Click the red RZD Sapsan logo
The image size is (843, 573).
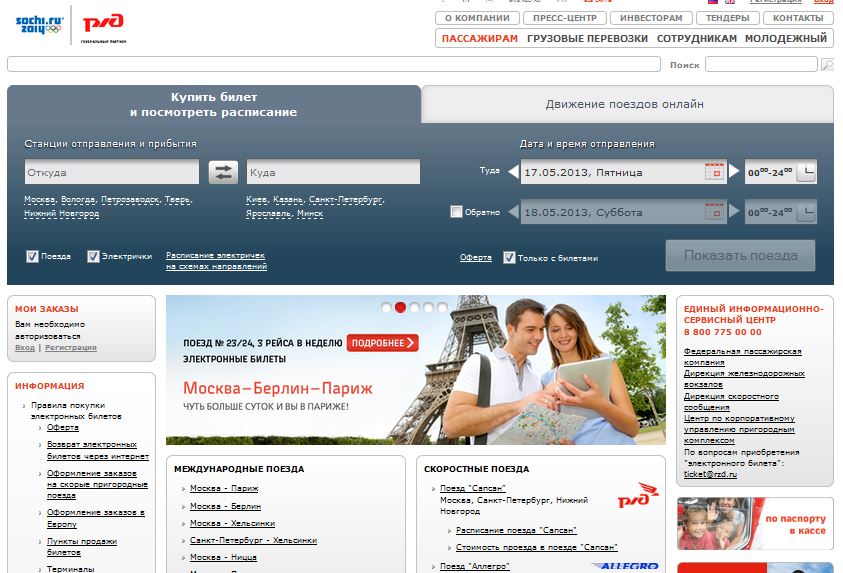coord(638,495)
